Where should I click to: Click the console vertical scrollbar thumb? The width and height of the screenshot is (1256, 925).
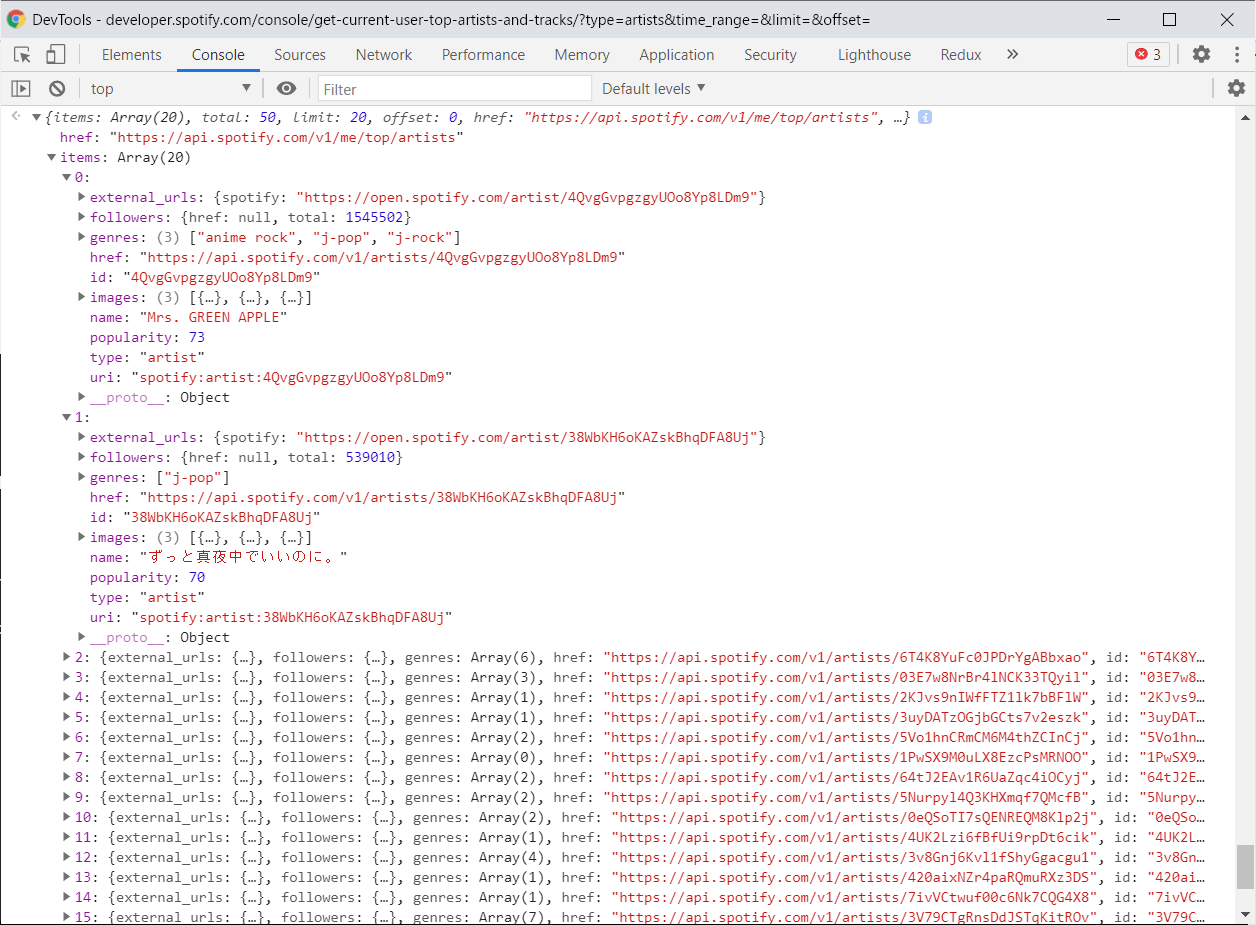click(x=1244, y=866)
